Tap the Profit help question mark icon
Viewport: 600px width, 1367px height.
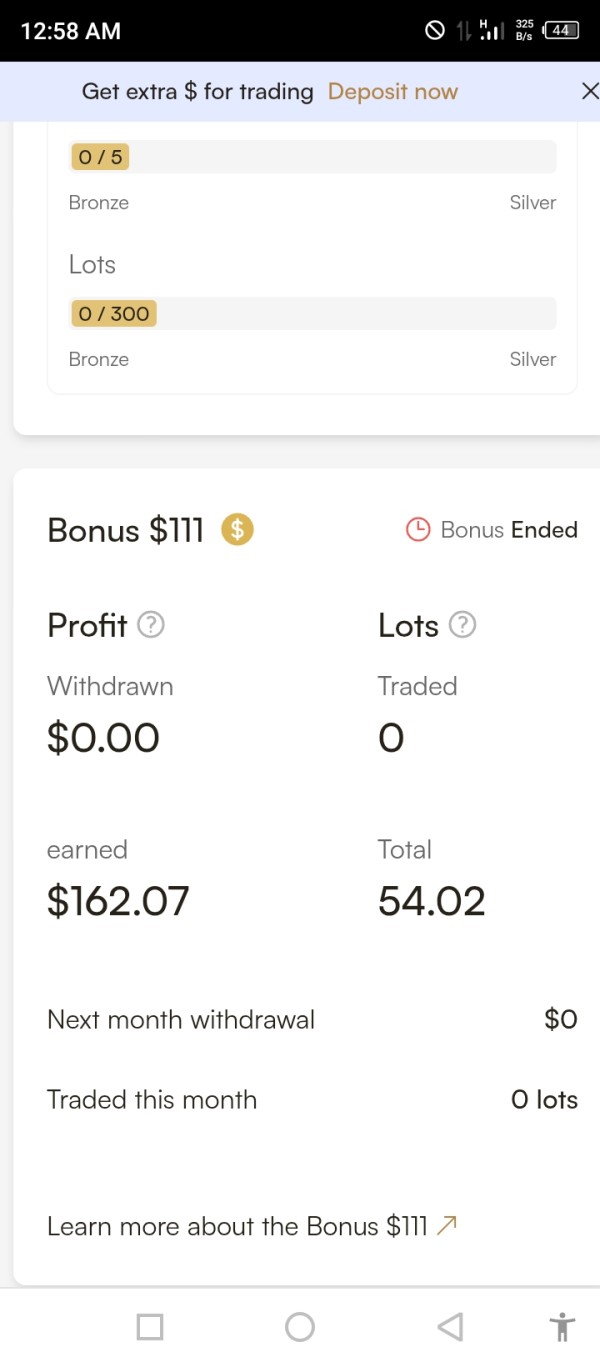pyautogui.click(x=150, y=625)
